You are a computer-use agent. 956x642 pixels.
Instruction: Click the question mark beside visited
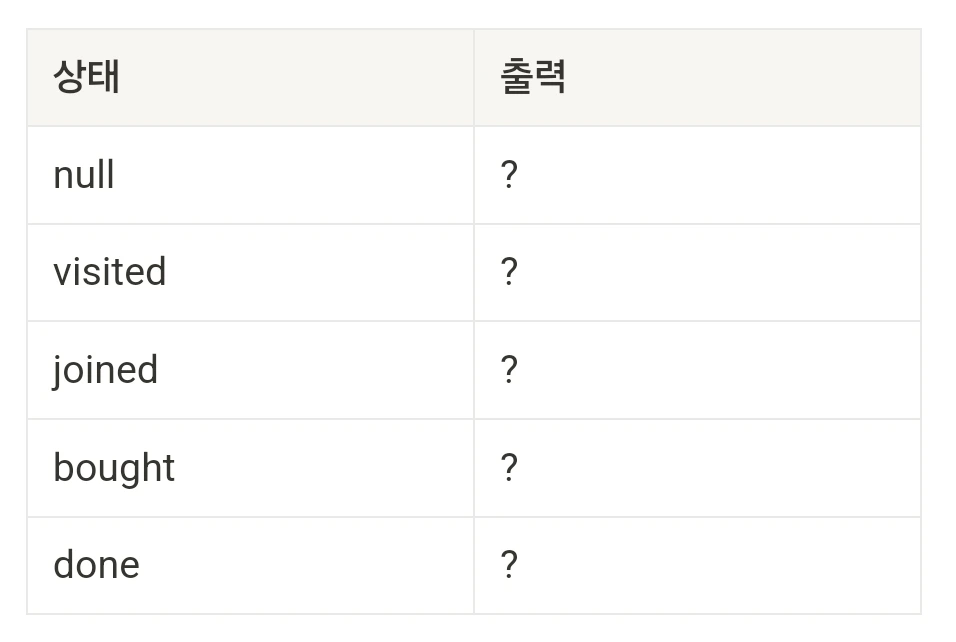509,272
